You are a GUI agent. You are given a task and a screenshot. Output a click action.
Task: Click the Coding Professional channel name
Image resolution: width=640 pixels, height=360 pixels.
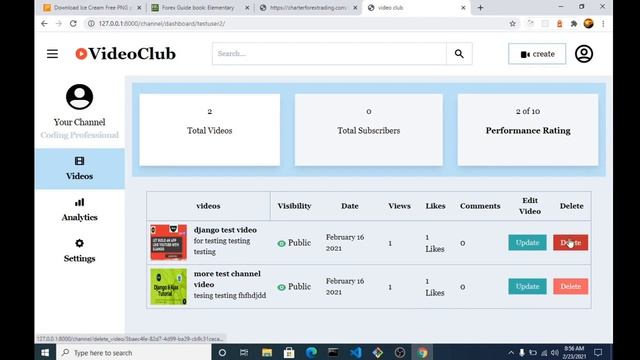80,135
